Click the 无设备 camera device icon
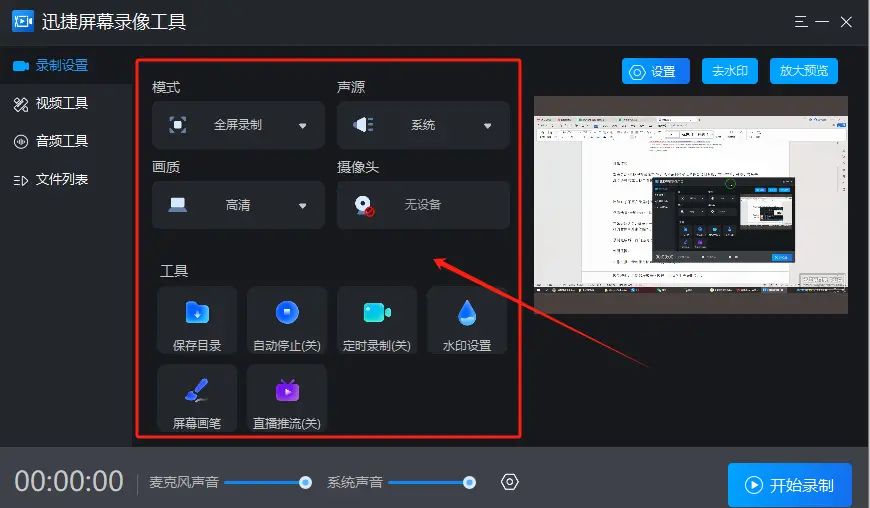 pyautogui.click(x=365, y=205)
